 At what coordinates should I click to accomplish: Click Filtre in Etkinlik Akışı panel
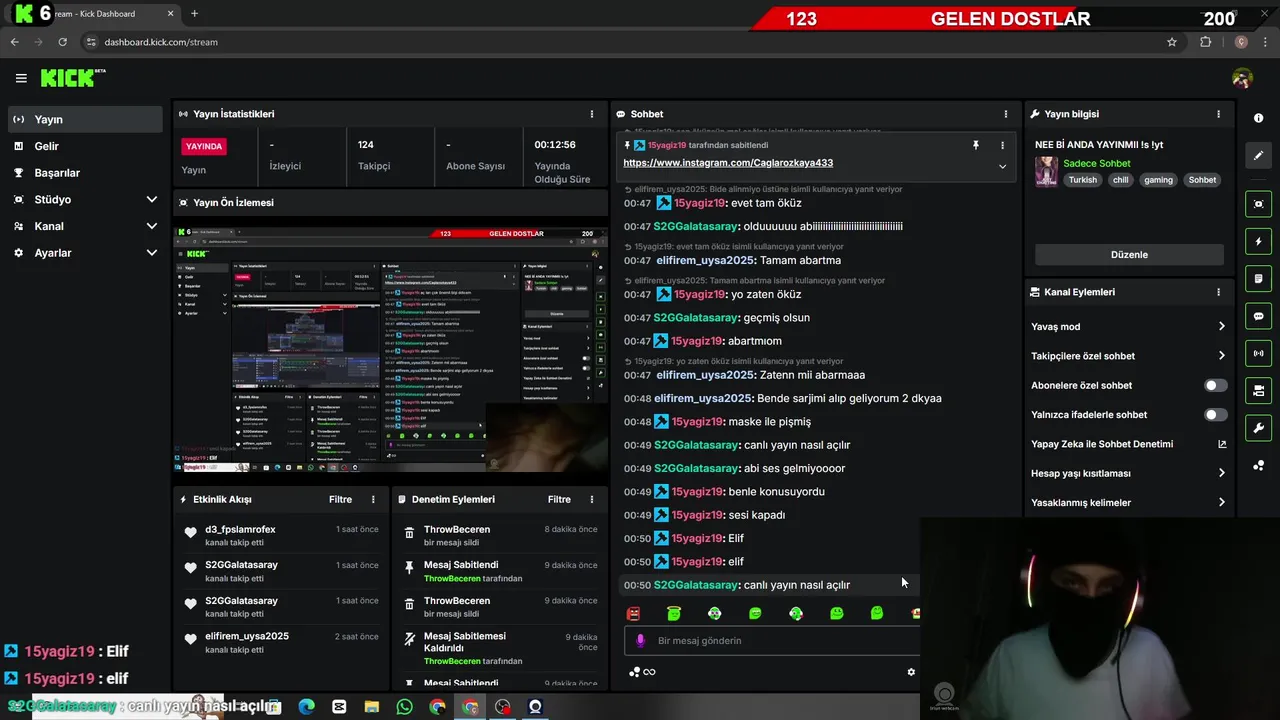click(340, 499)
